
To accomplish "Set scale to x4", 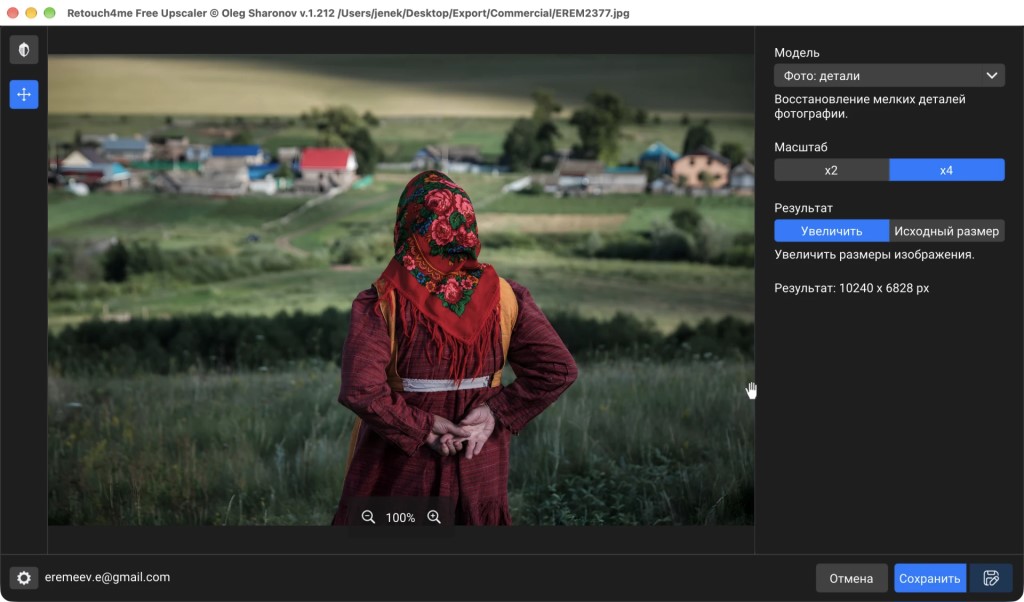I will pyautogui.click(x=946, y=170).
